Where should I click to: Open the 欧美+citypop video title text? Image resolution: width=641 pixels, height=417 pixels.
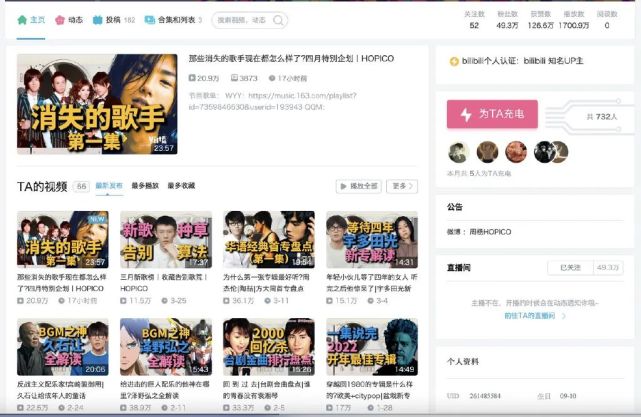coord(370,390)
